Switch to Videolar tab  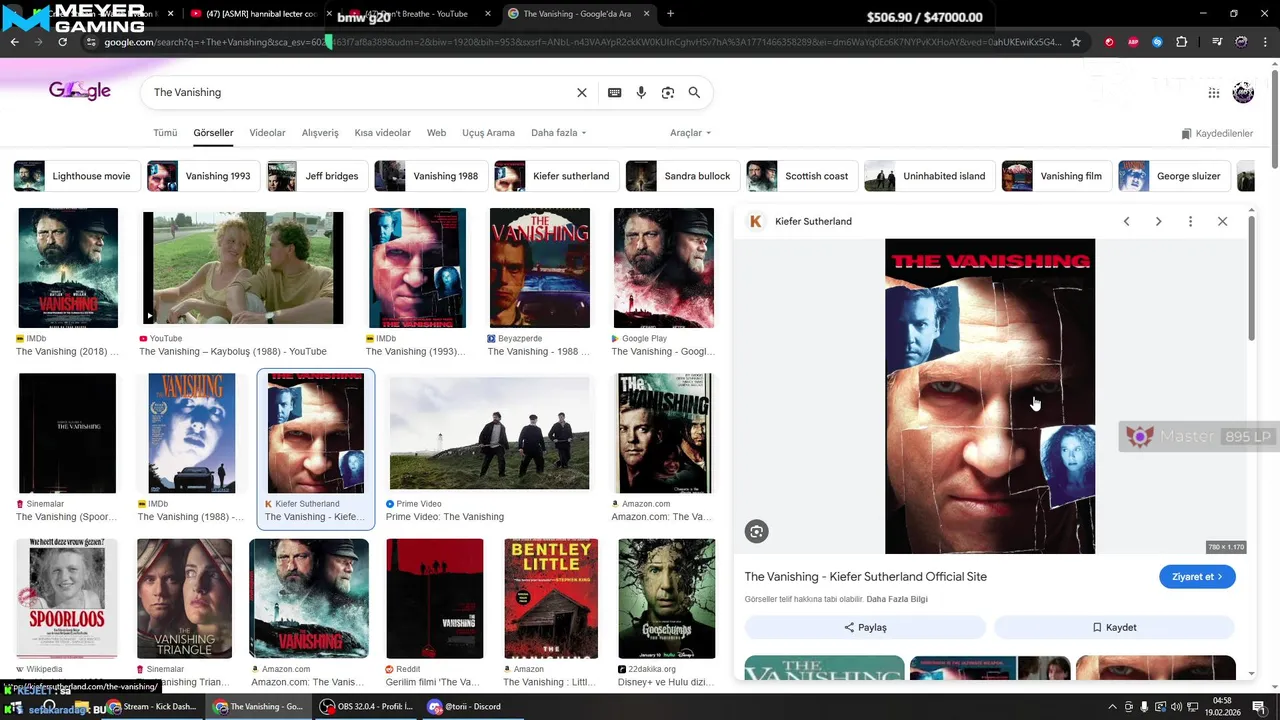point(267,133)
